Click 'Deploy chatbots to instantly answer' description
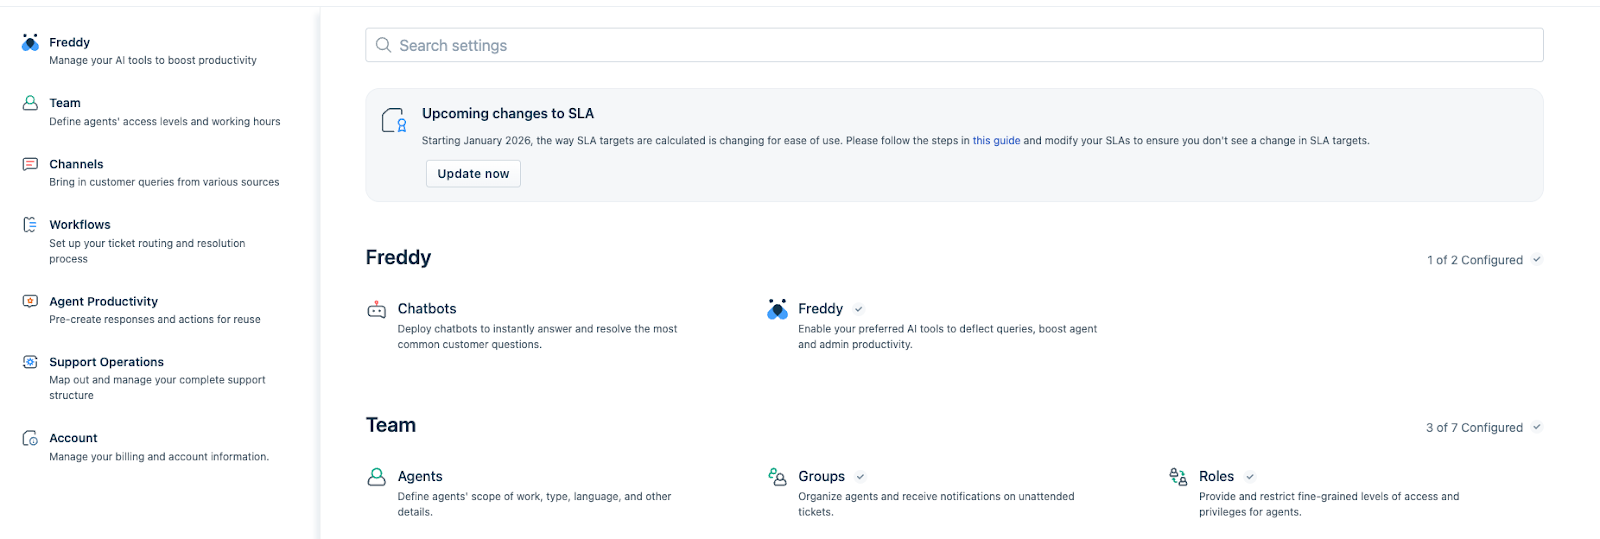Image resolution: width=1600 pixels, height=539 pixels. pos(537,337)
